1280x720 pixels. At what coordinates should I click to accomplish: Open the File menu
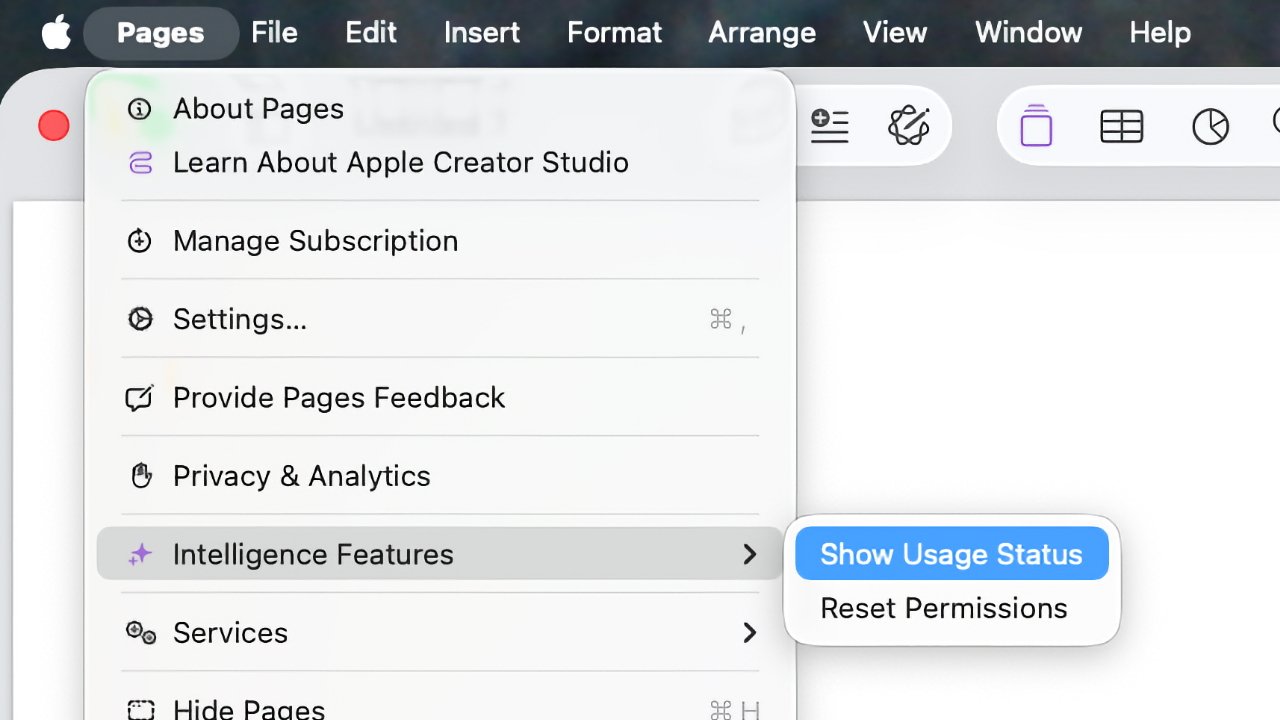coord(274,33)
